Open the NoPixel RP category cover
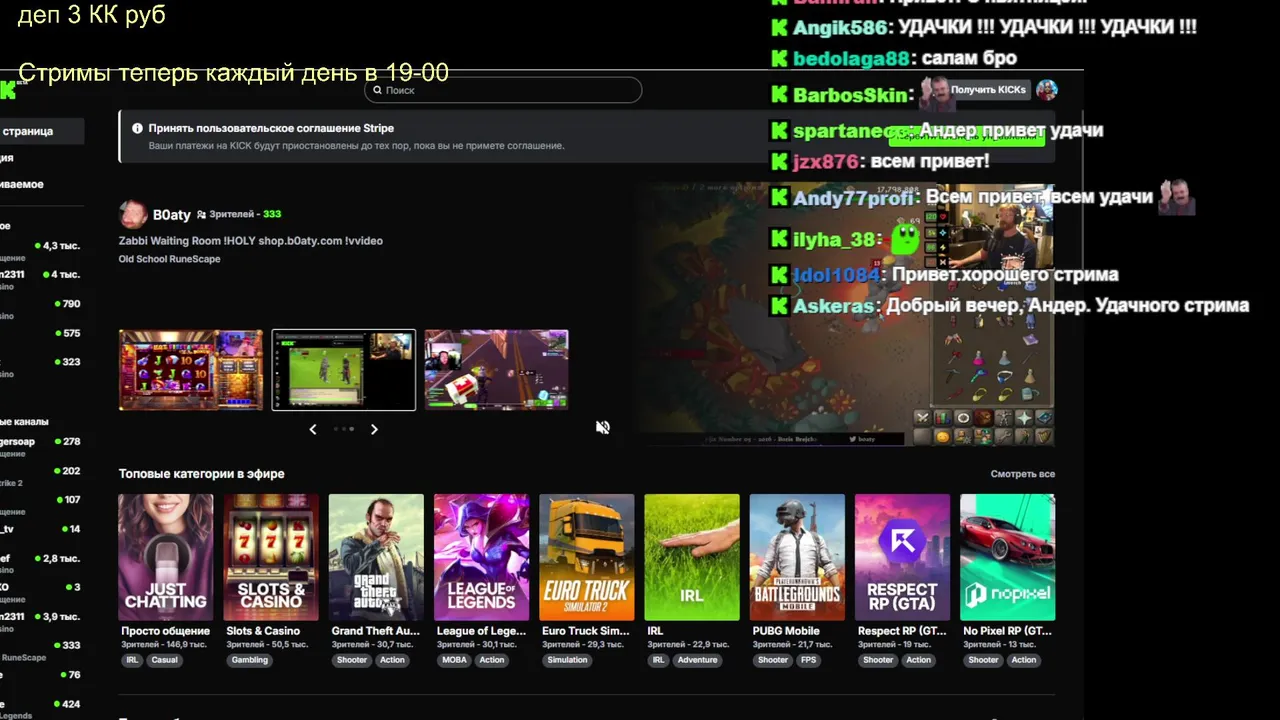 click(1007, 557)
